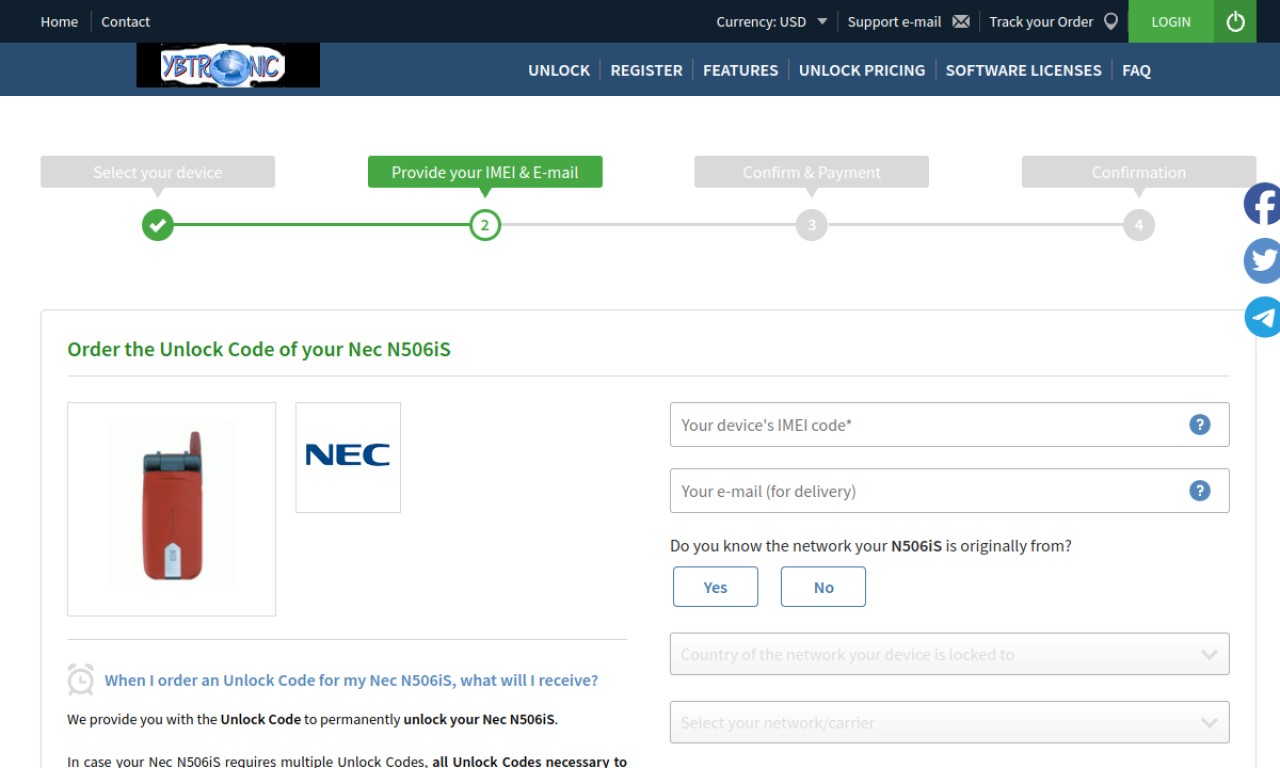Expand the Select your network/carrier dropdown
The width and height of the screenshot is (1280, 768).
(x=949, y=722)
